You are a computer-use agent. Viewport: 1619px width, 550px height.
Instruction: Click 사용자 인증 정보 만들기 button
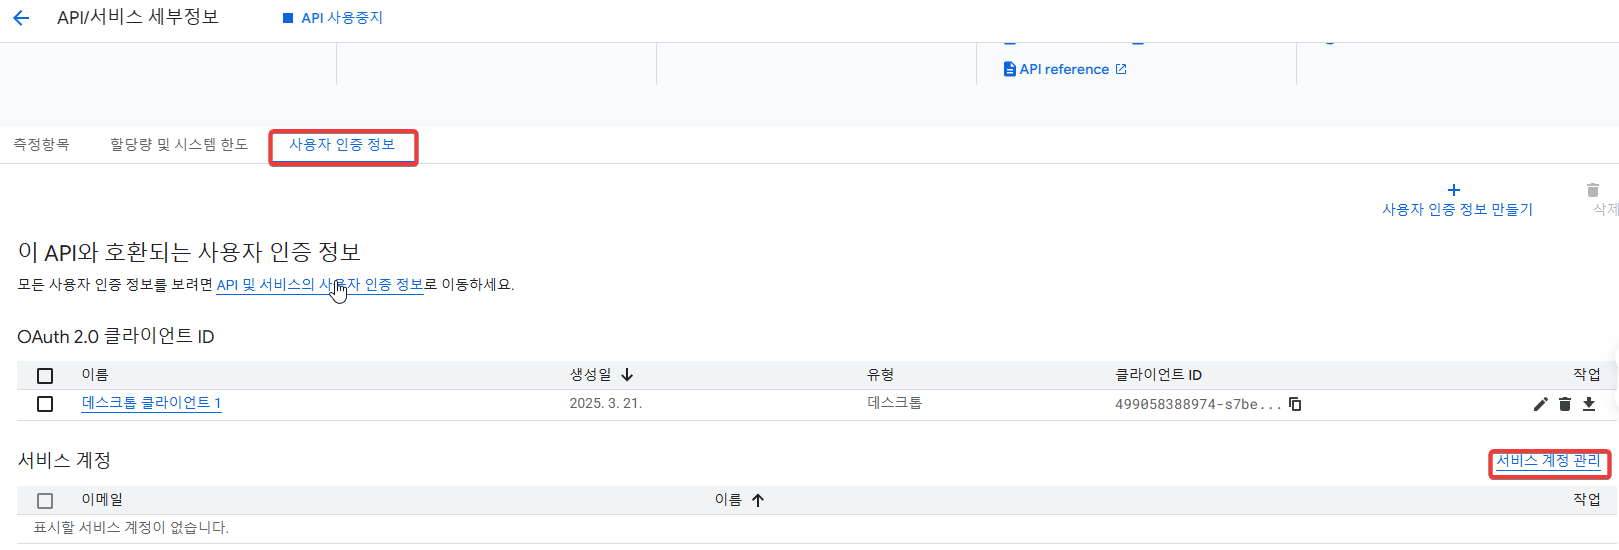(x=1457, y=209)
